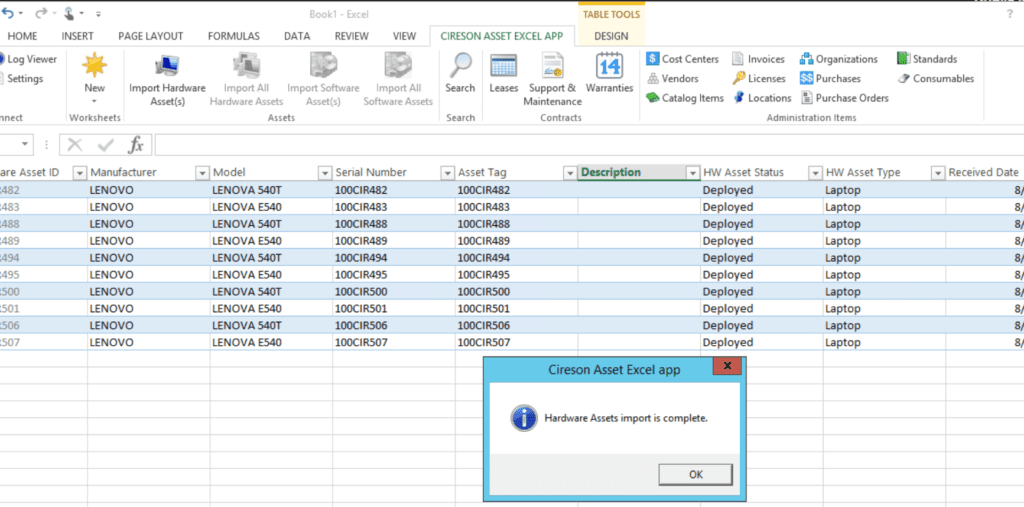The width and height of the screenshot is (1024, 507).
Task: Click the insert function fx button
Action: 136,145
